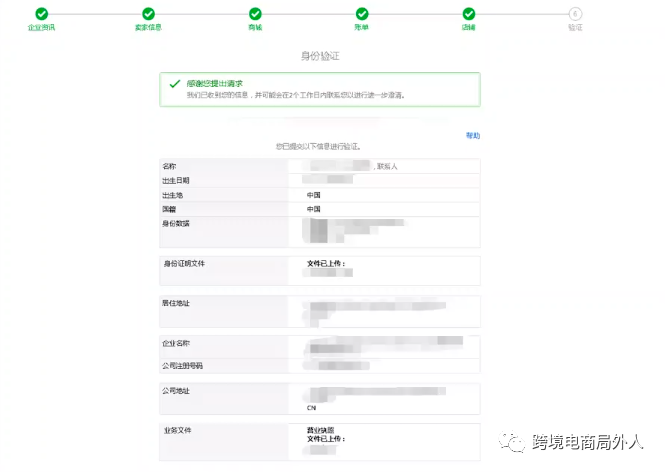The height and width of the screenshot is (472, 665).
Task: Click the 国籍 row label
Action: pyautogui.click(x=169, y=209)
